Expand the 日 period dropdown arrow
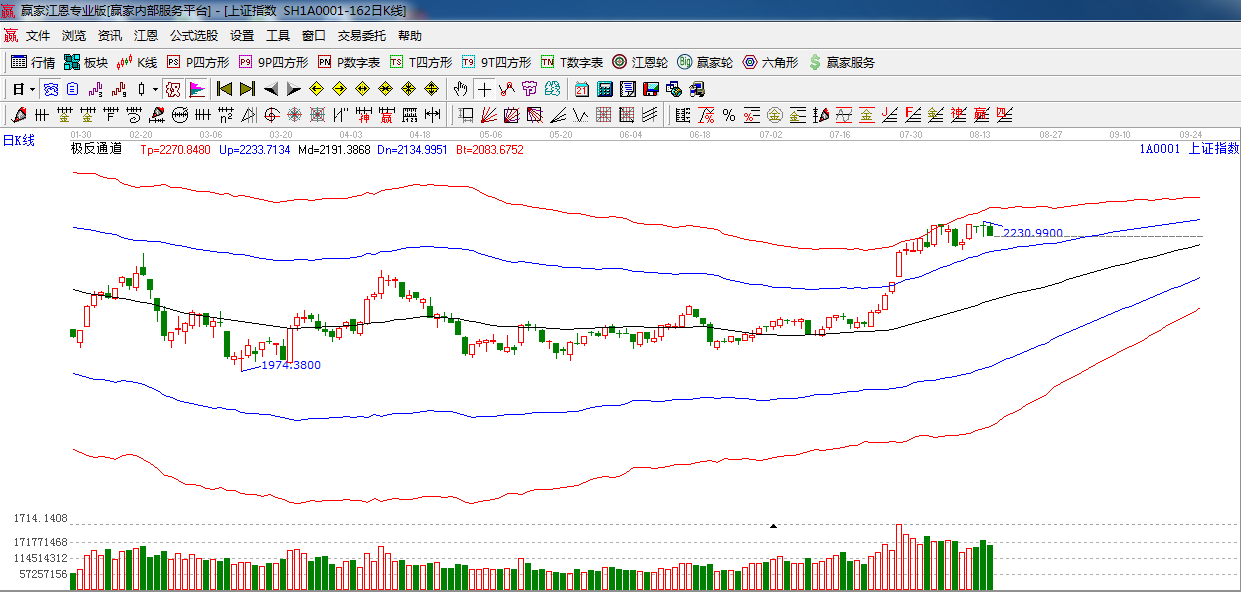Screen dimensions: 1241x592 coord(33,89)
